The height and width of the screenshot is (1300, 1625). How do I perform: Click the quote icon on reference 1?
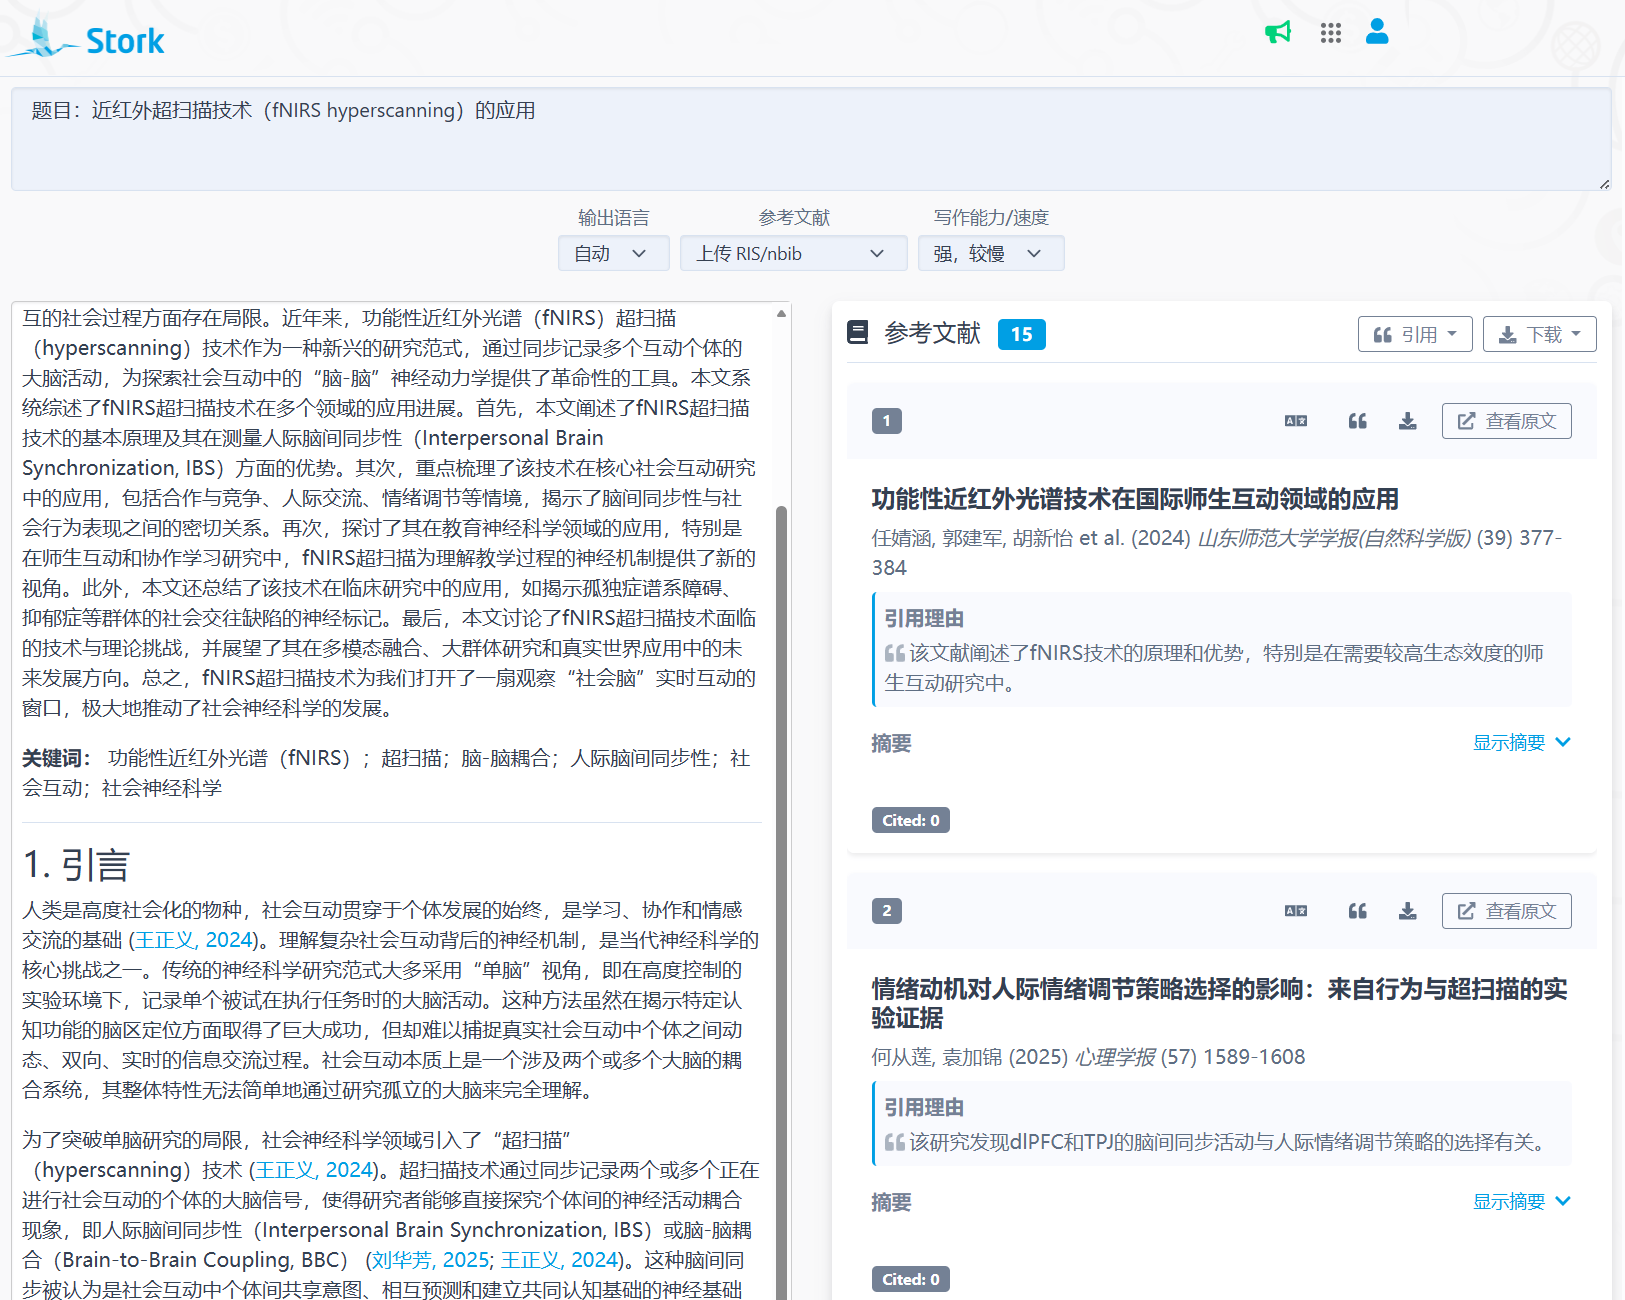coord(1357,421)
